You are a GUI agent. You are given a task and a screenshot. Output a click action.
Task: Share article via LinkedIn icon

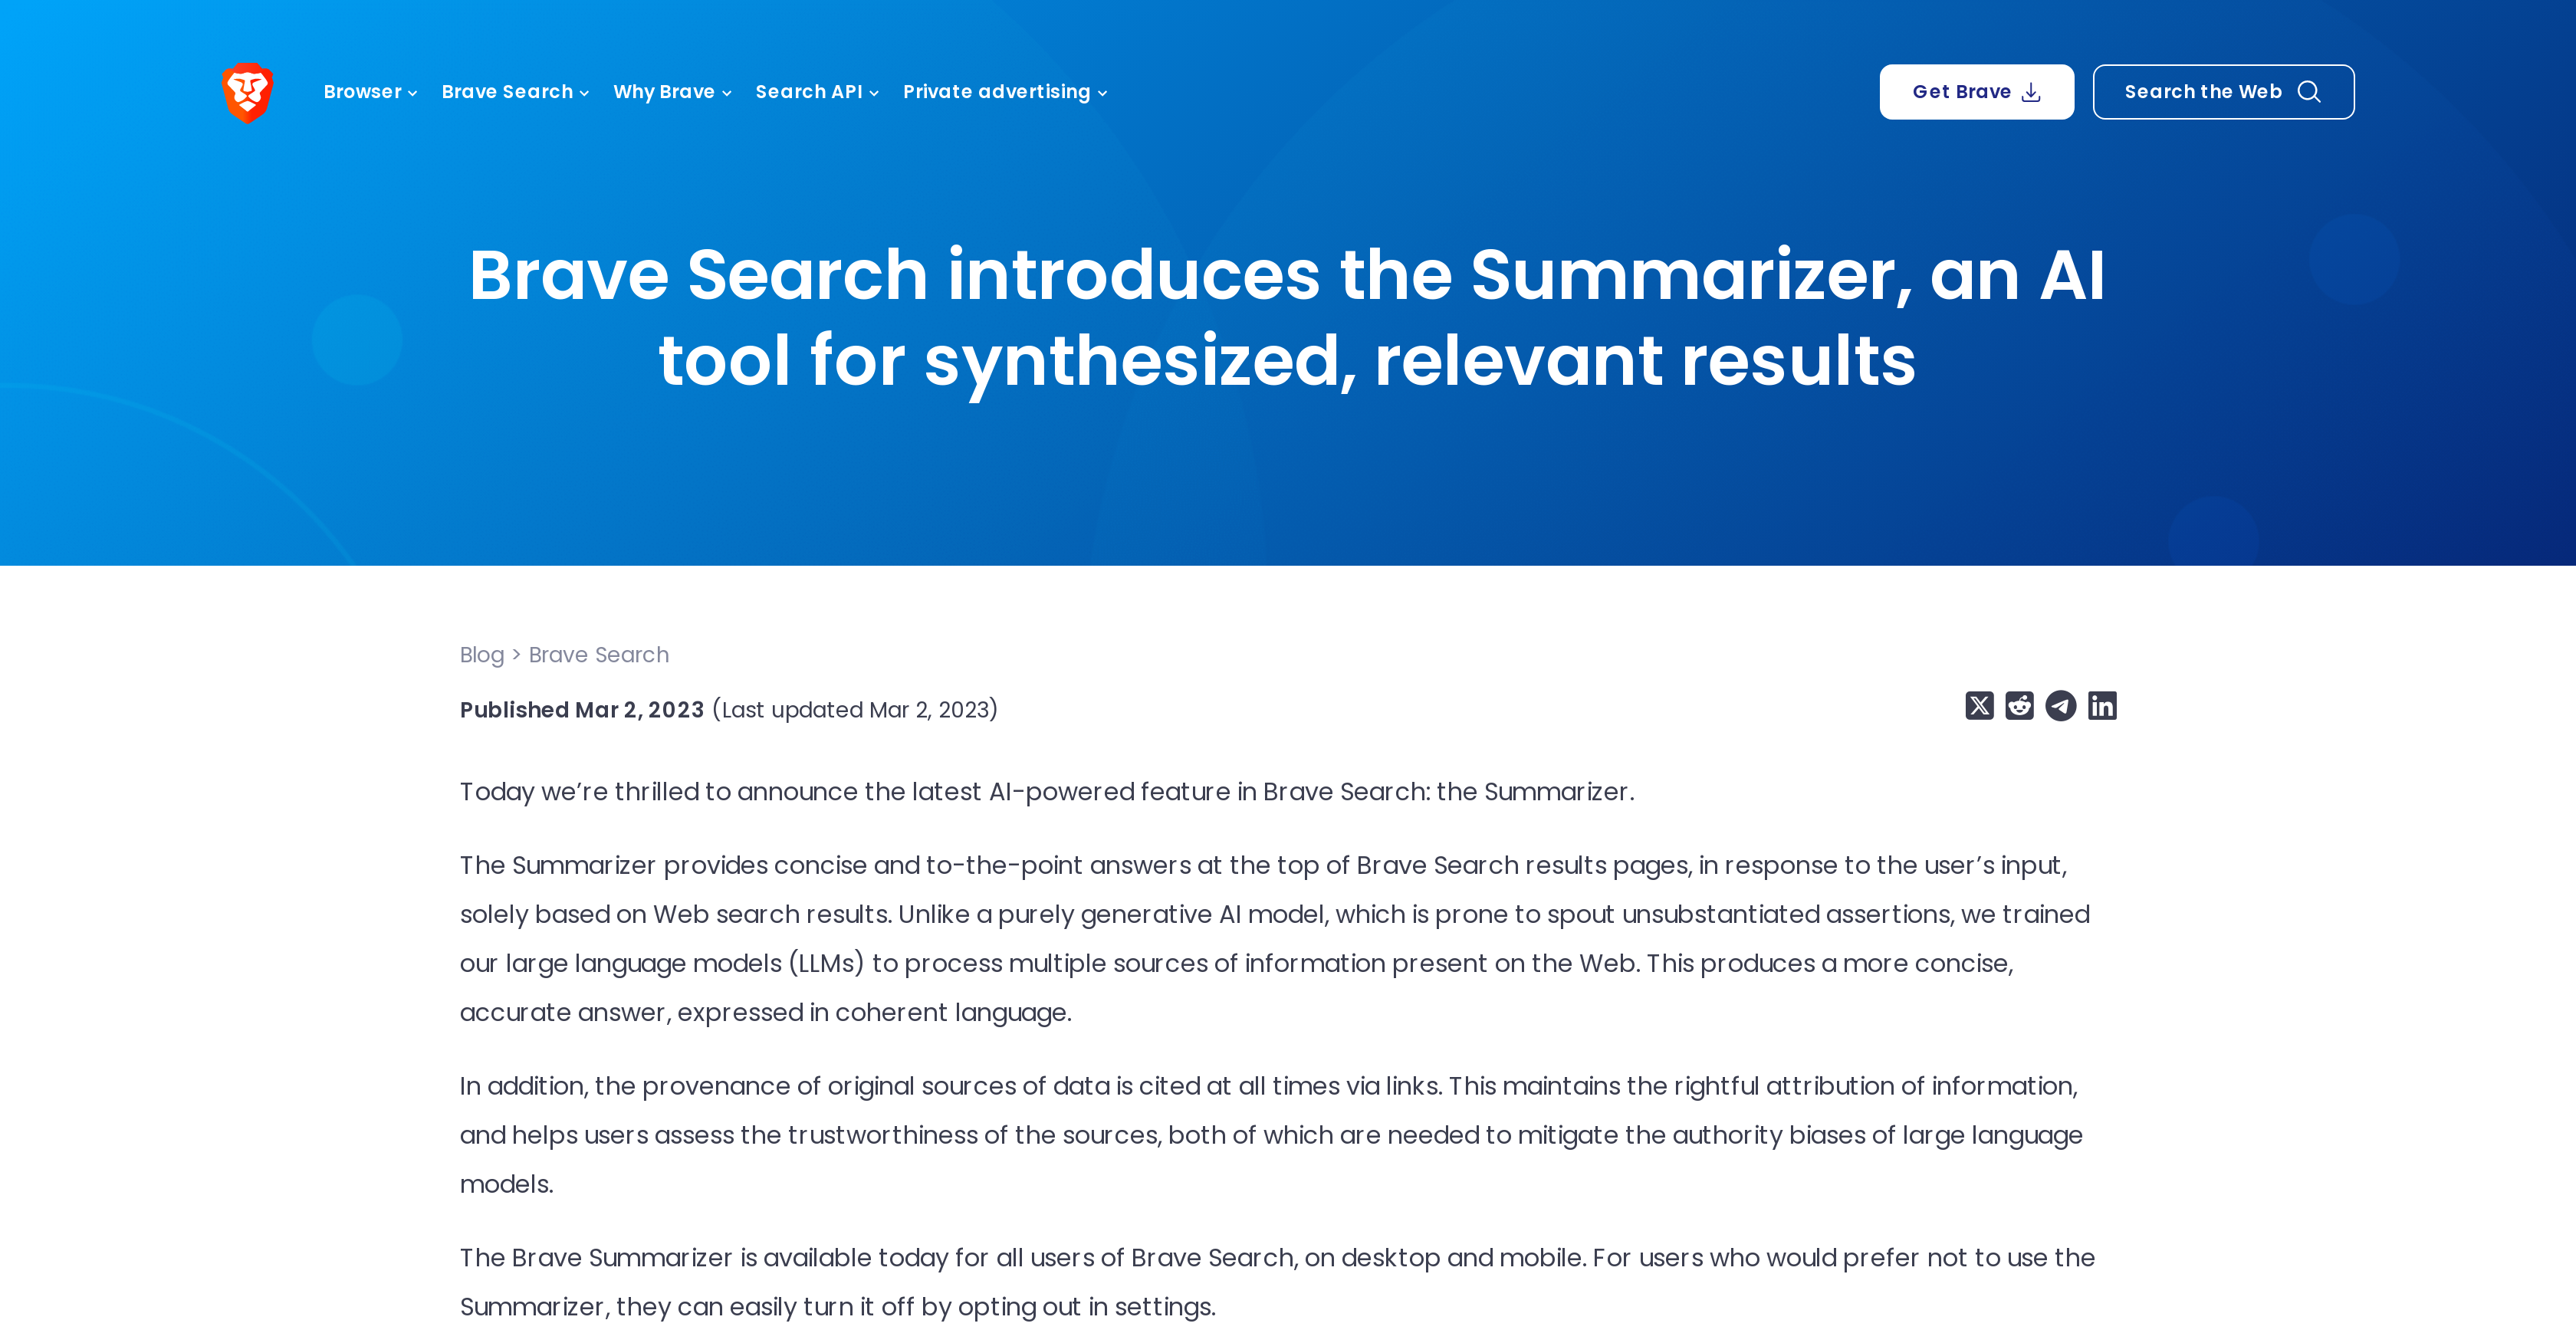2102,705
